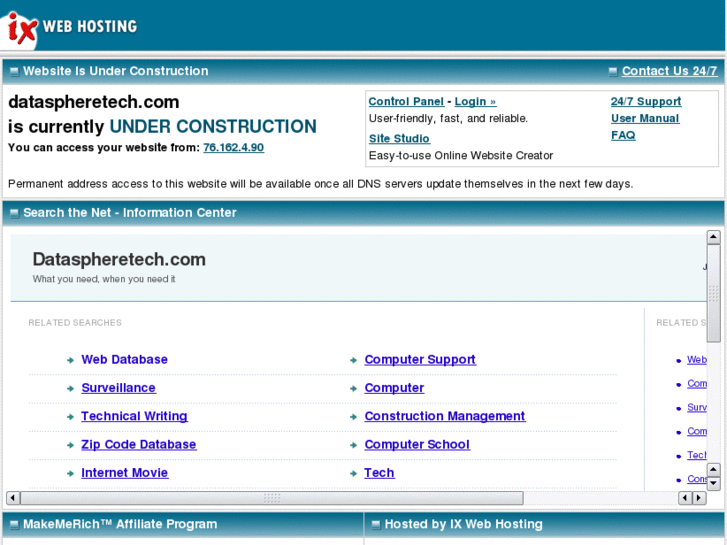Open the Internet Movie related search
Image resolution: width=727 pixels, height=545 pixels.
(125, 473)
